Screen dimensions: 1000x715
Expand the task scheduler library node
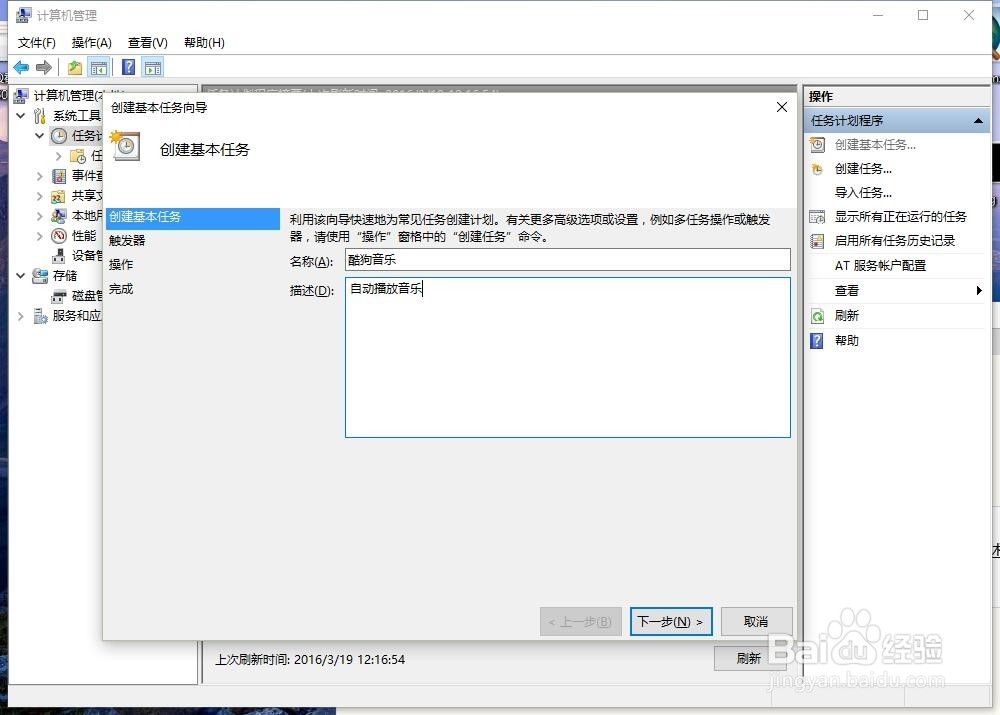pyautogui.click(x=58, y=156)
